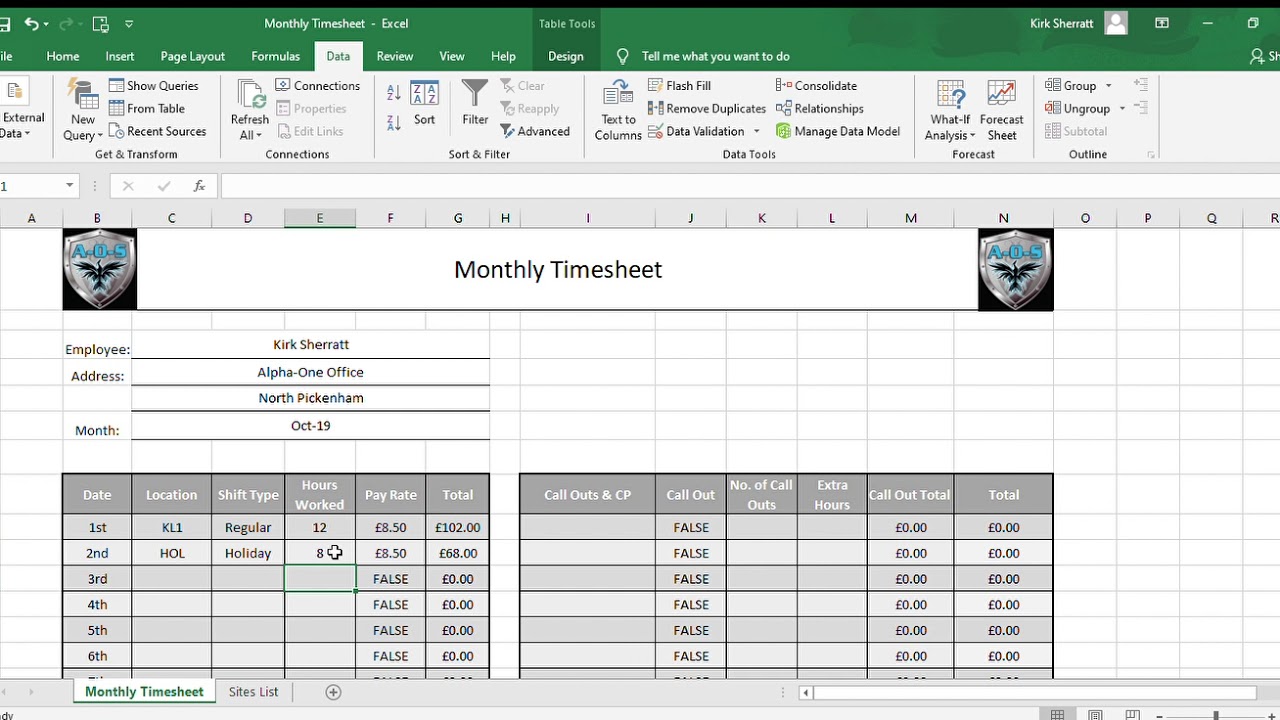Click the KL1 location cell
The height and width of the screenshot is (720, 1280).
[172, 528]
